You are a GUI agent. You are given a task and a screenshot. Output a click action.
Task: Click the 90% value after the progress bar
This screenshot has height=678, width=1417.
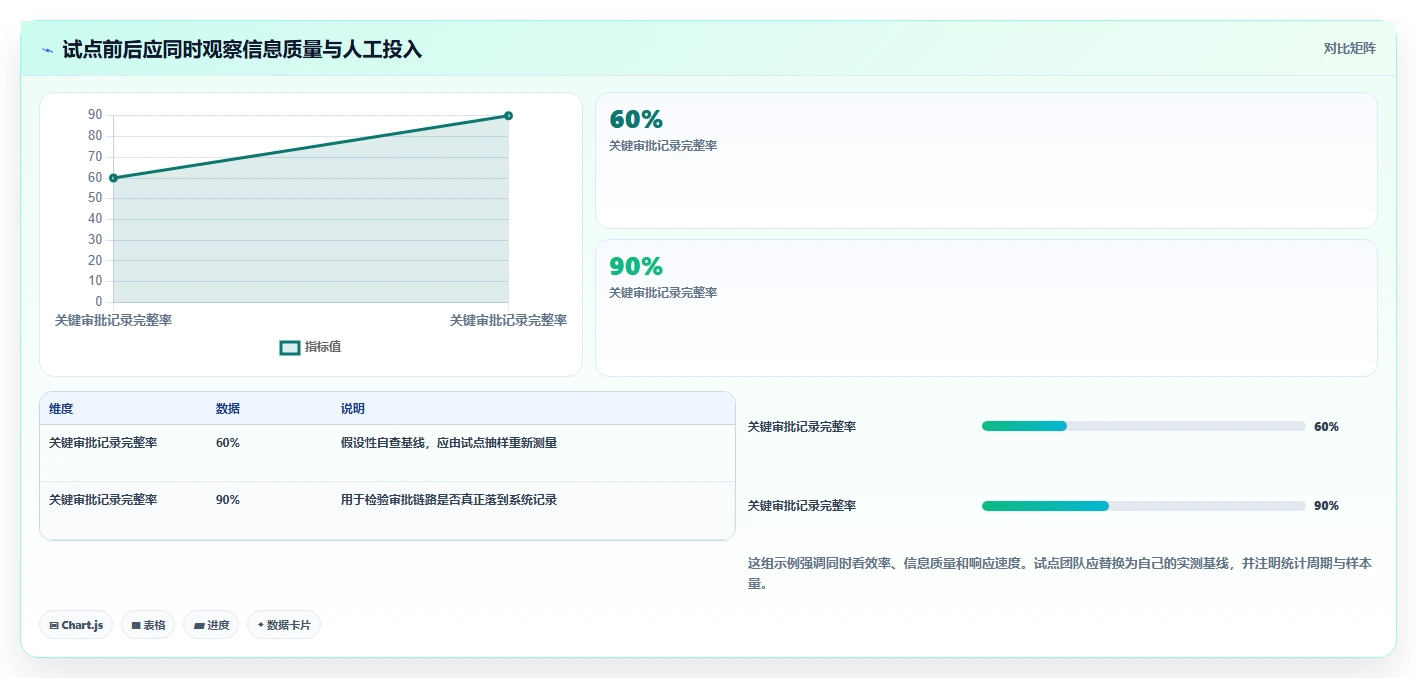click(x=1326, y=506)
